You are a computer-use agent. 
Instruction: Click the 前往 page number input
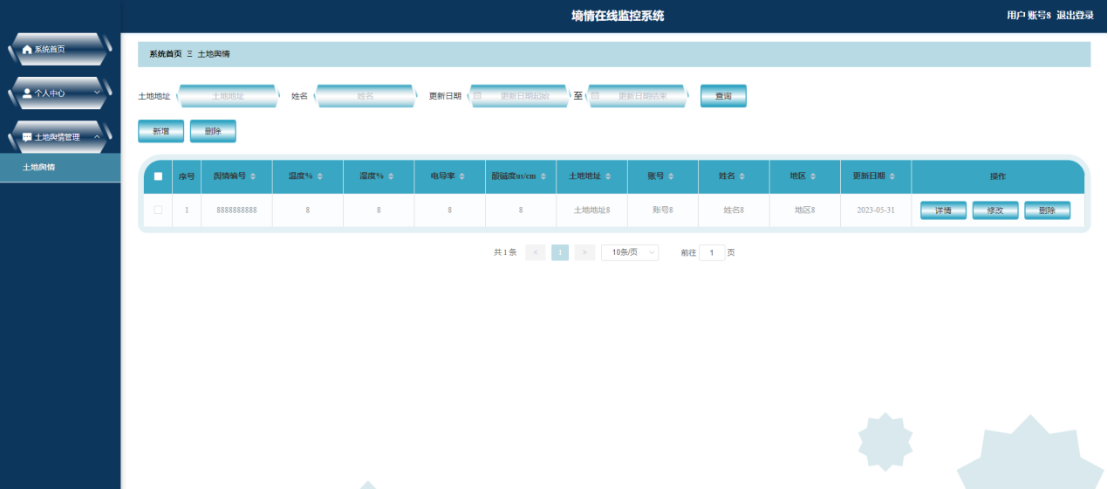pos(712,252)
